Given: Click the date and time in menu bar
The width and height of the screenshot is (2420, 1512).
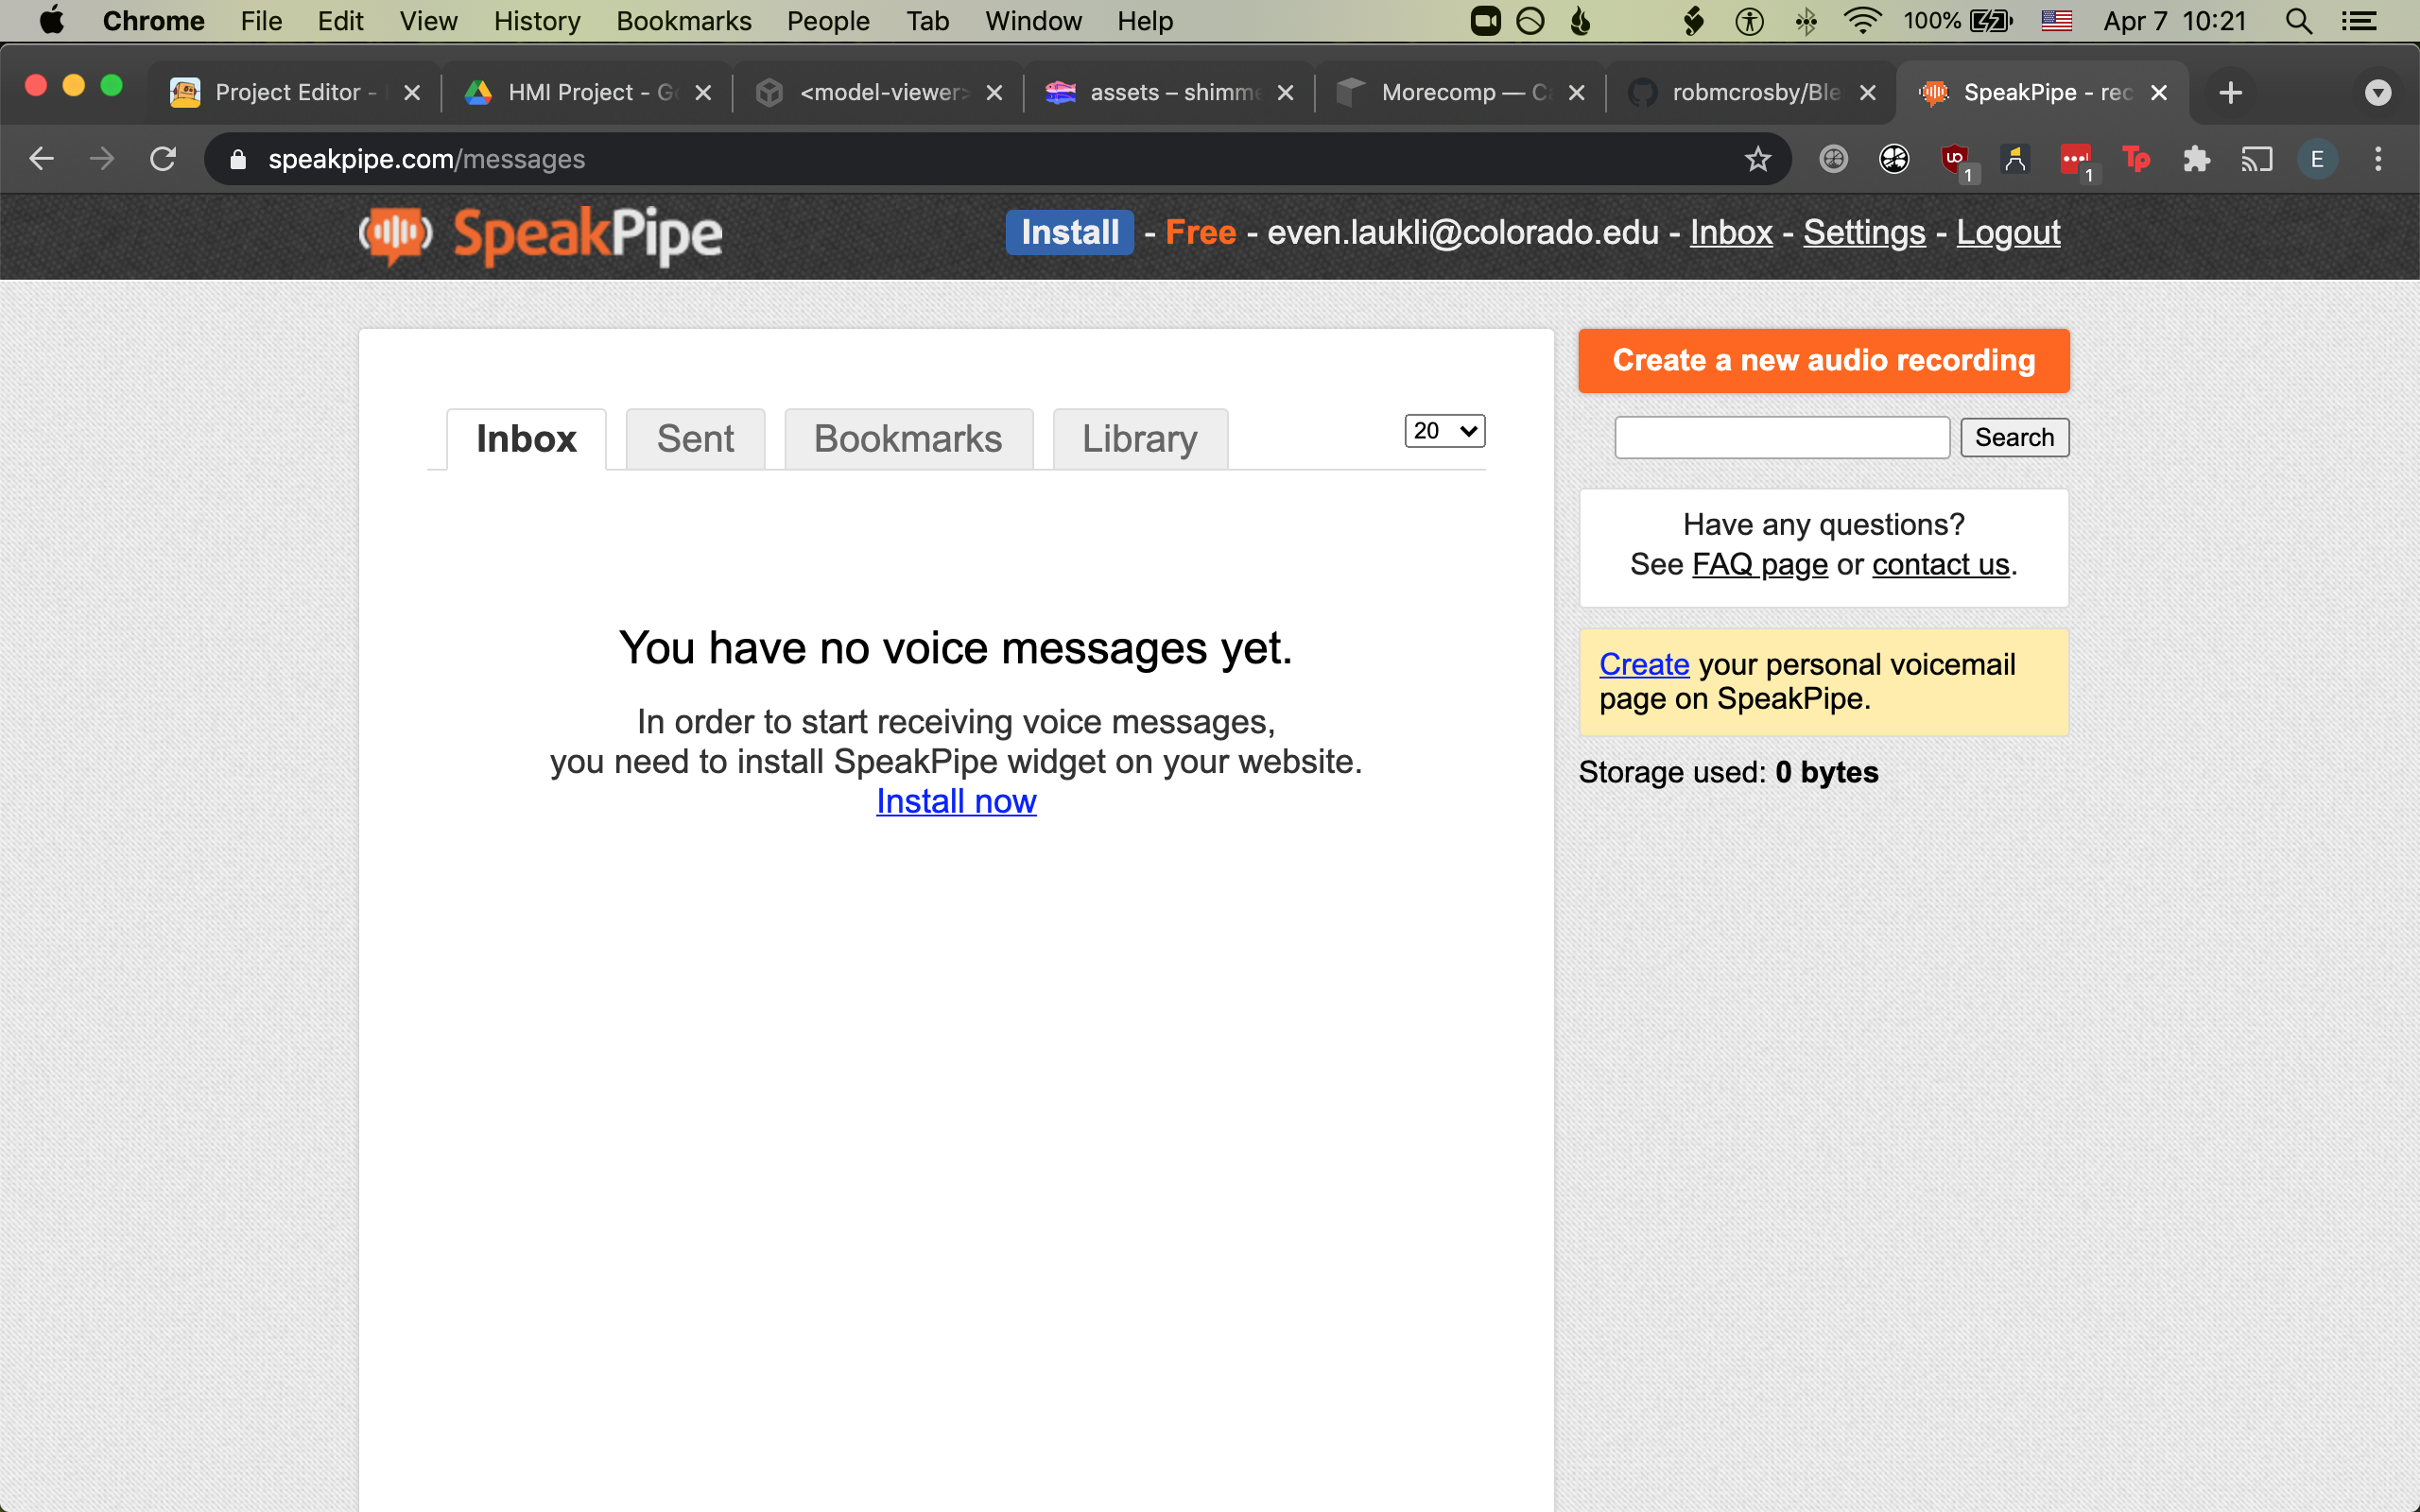Looking at the screenshot, I should point(2174,21).
